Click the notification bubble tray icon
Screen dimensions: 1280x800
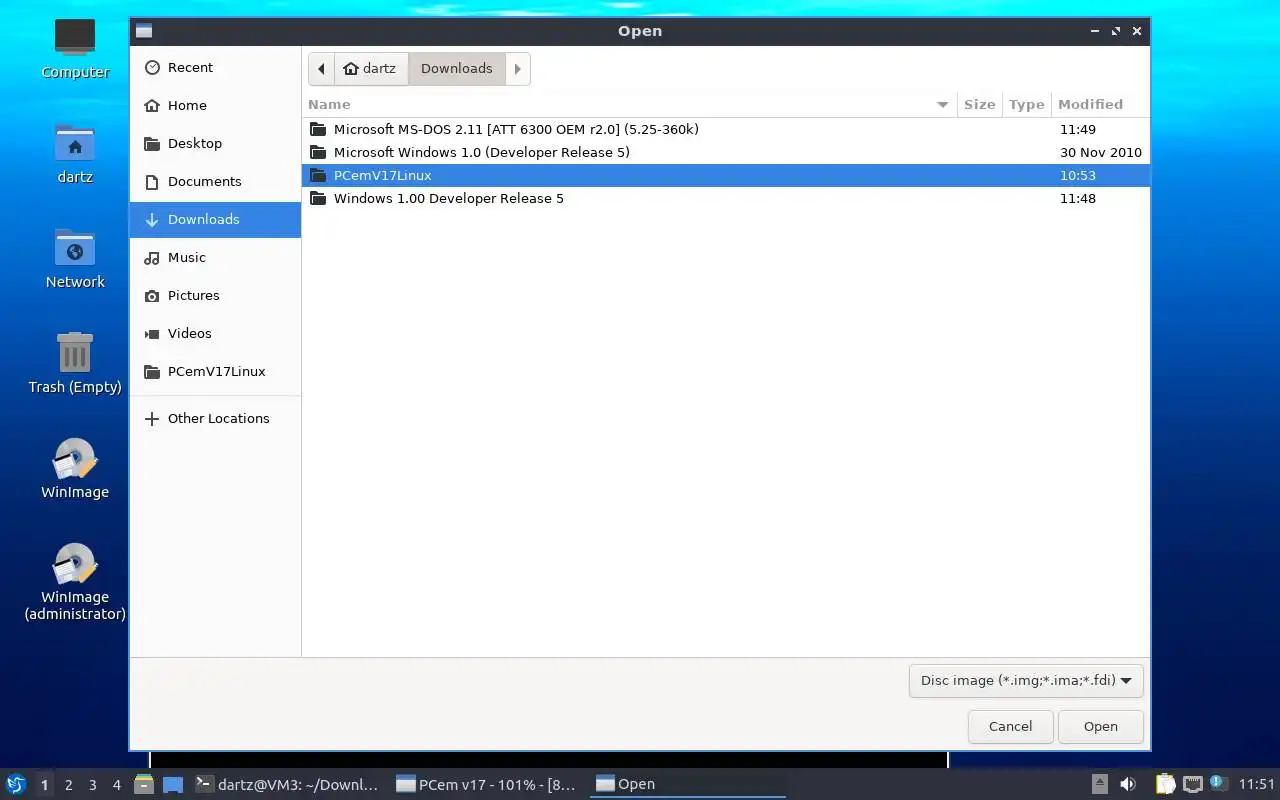coord(1218,783)
